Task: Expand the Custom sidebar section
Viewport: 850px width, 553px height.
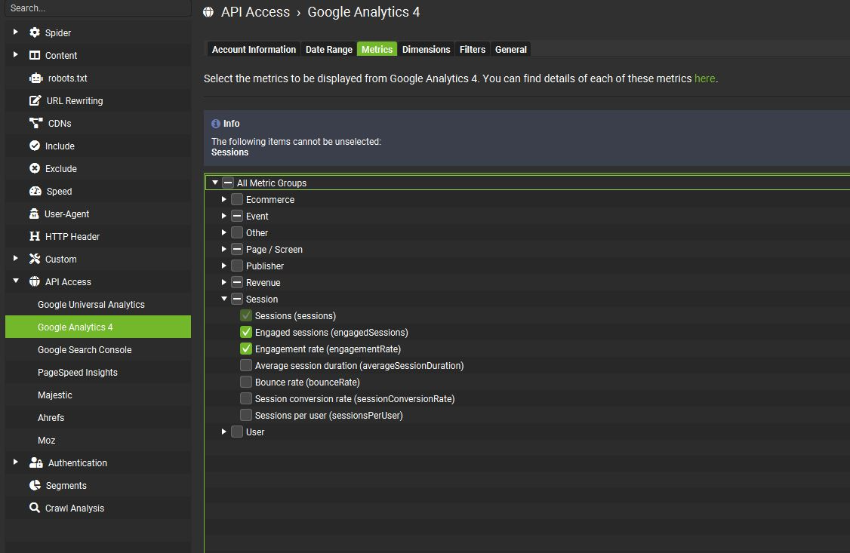Action: [16, 259]
